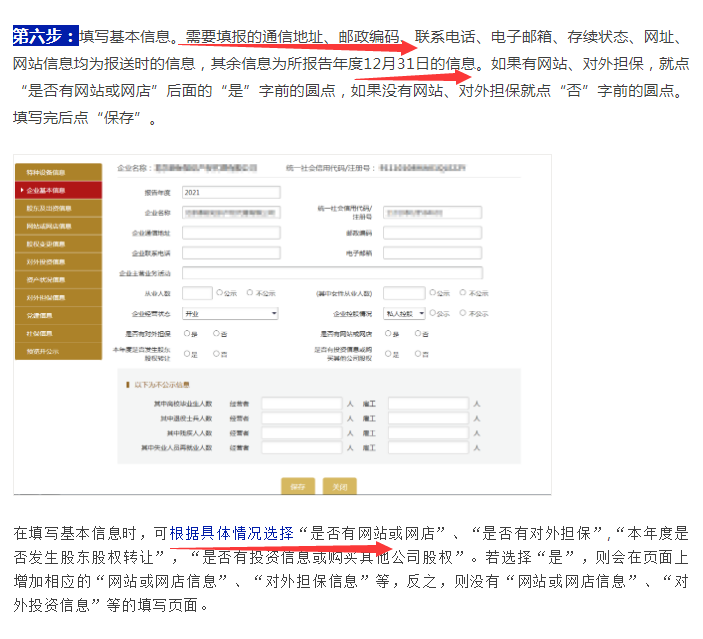Open 预览并公示 at the sidebar bottom
This screenshot has width=703, height=639.
pyautogui.click(x=58, y=351)
